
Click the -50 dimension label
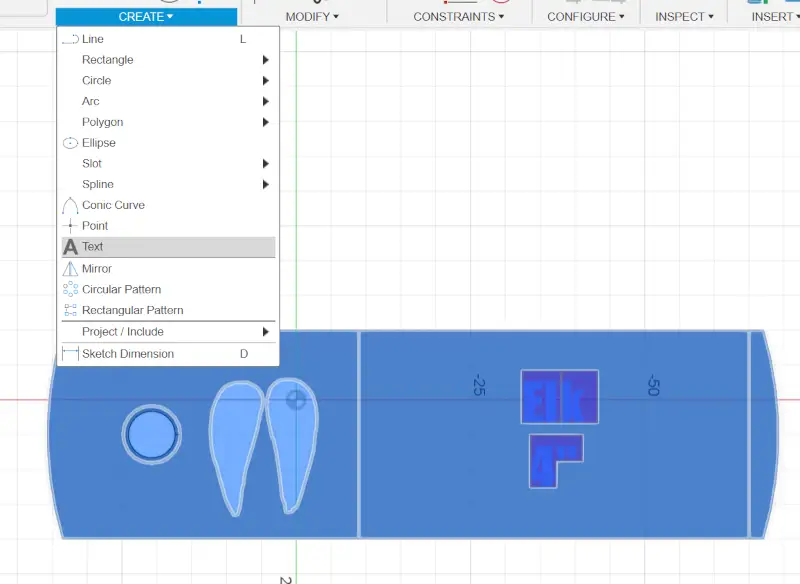click(654, 385)
